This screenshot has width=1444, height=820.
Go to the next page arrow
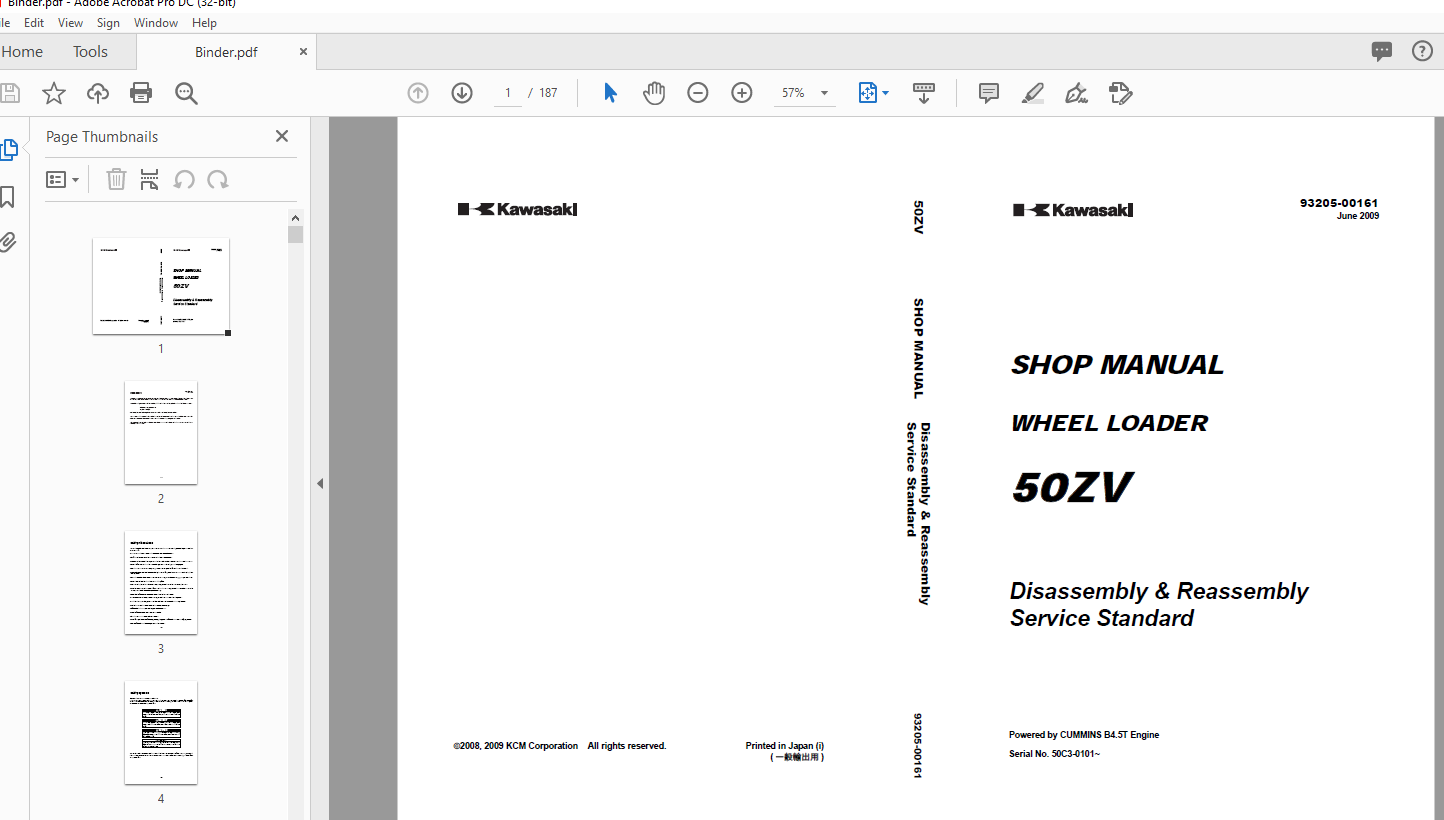coord(462,93)
